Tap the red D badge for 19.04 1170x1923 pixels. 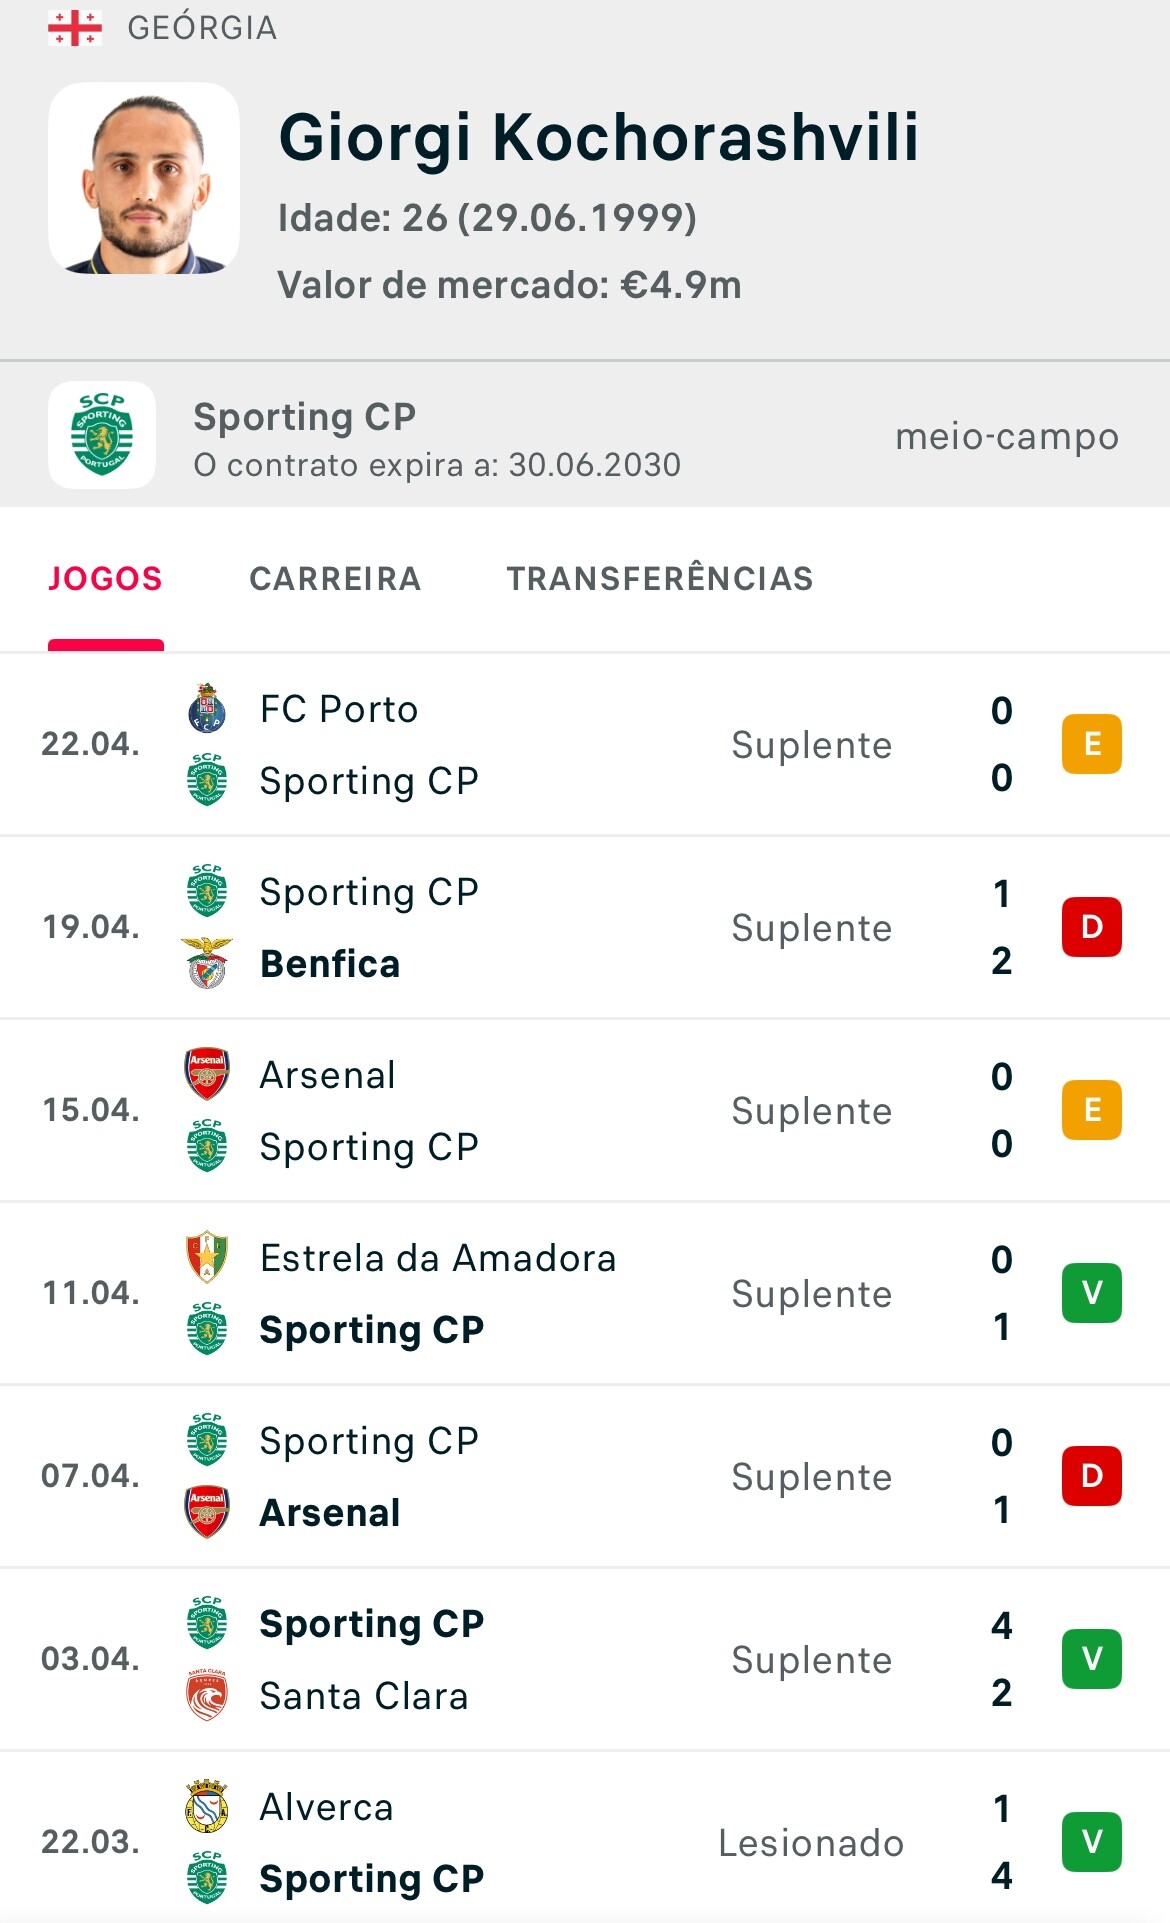[x=1091, y=927]
